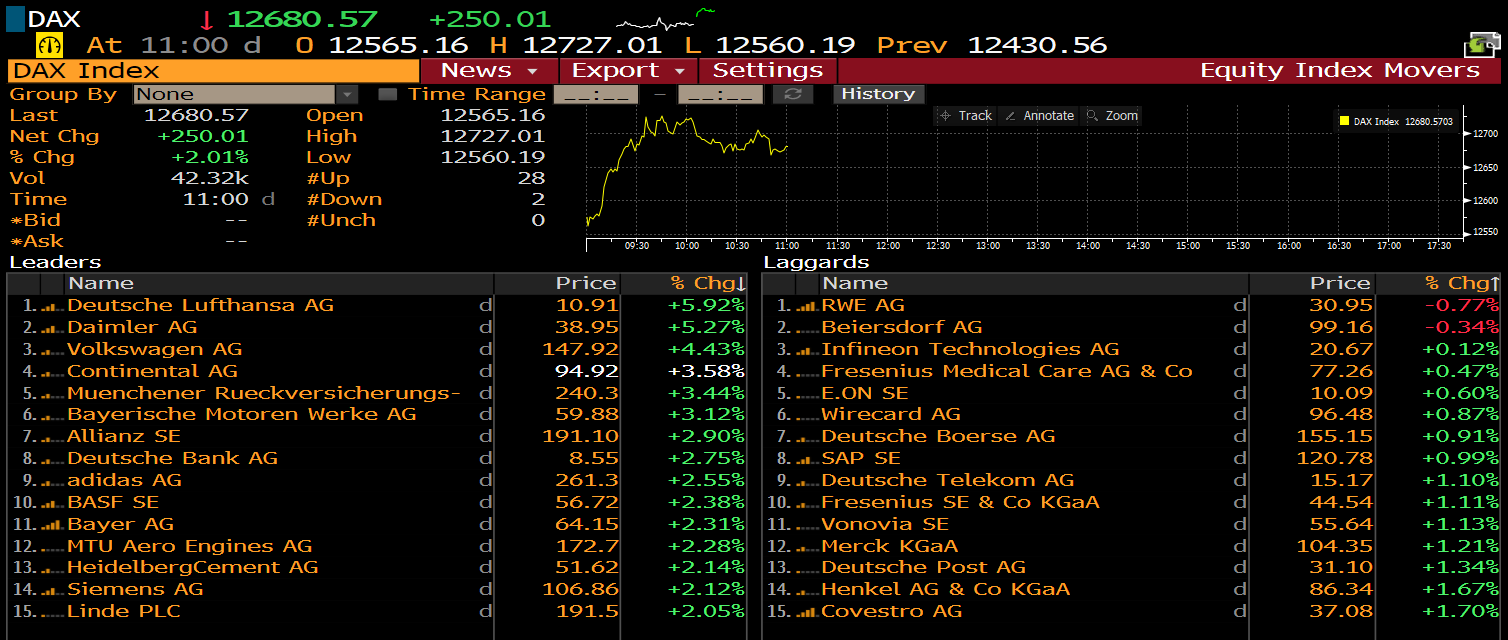1508x640 pixels.
Task: Click the History button
Action: pyautogui.click(x=878, y=94)
